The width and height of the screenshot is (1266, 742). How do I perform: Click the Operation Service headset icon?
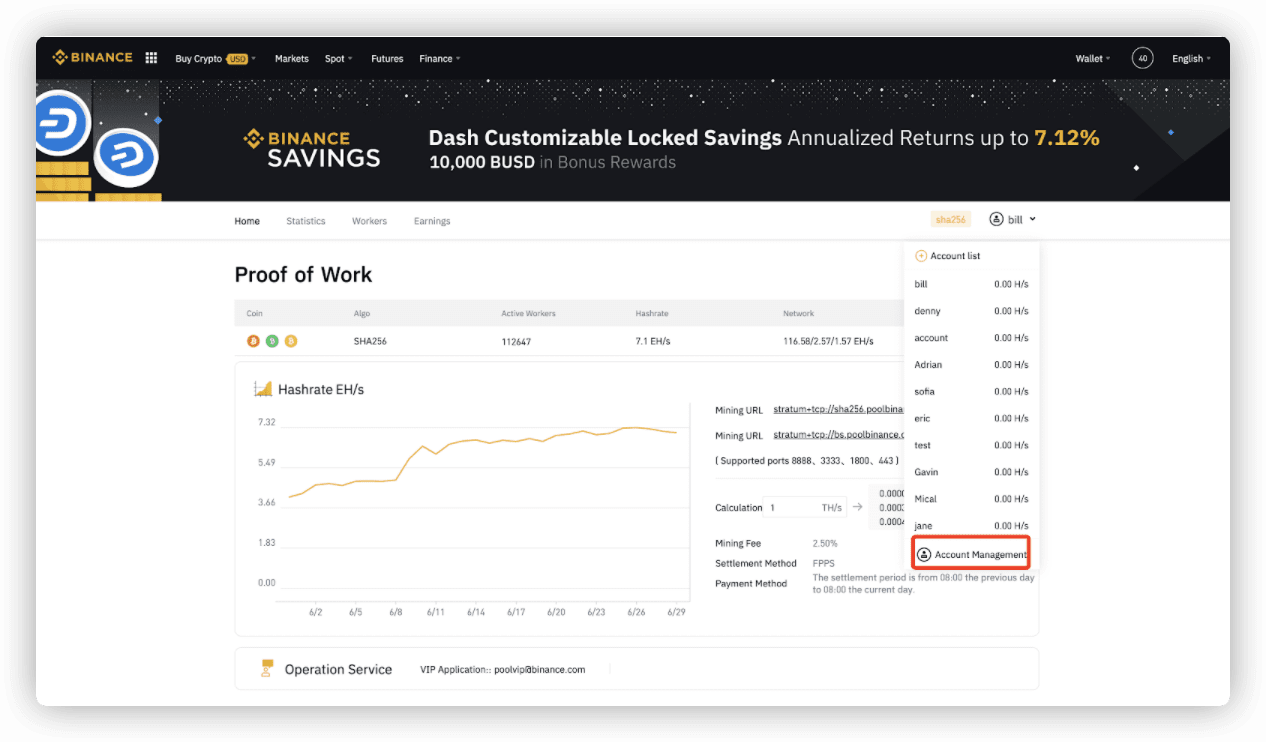pyautogui.click(x=266, y=669)
